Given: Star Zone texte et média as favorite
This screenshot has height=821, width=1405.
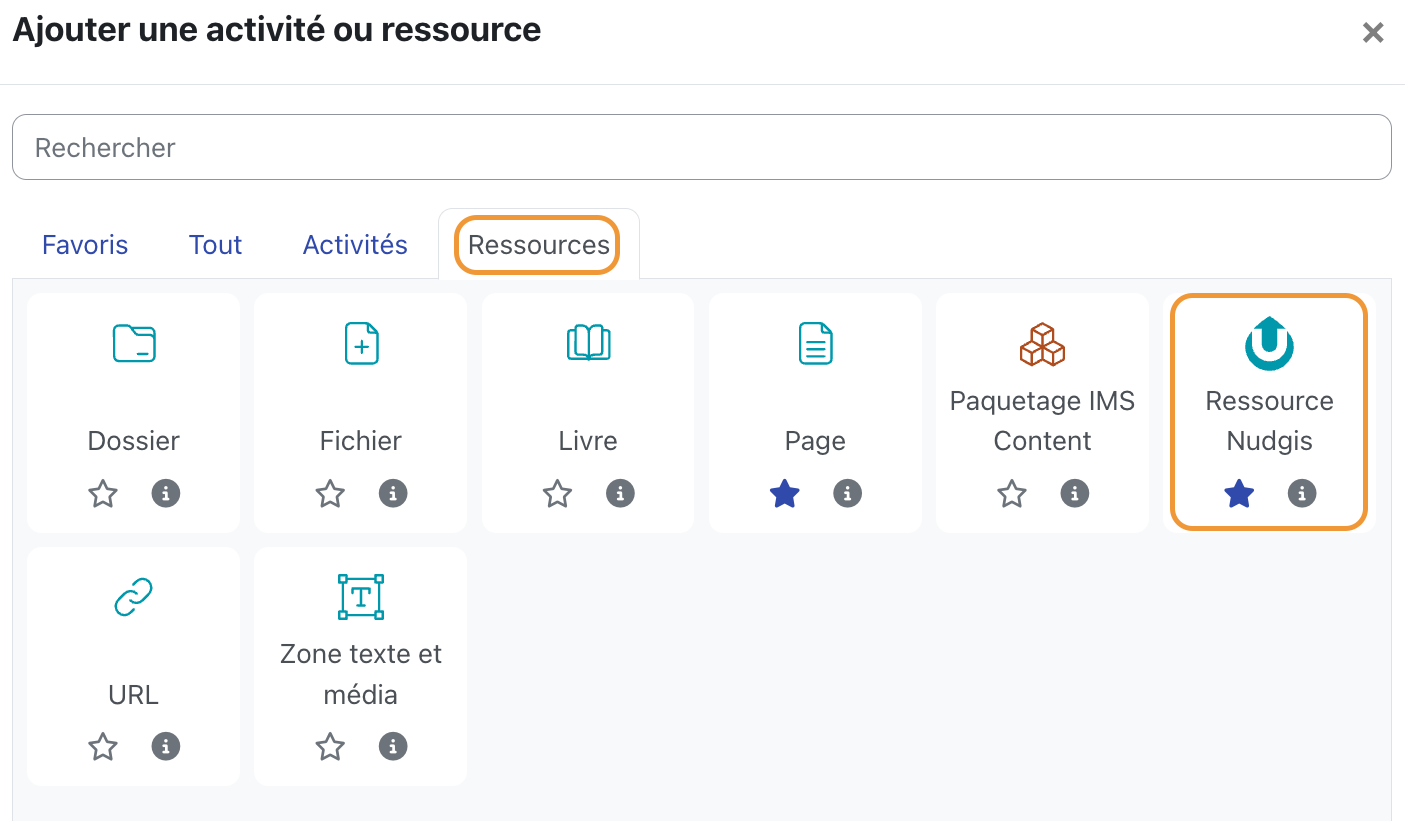Looking at the screenshot, I should [330, 746].
